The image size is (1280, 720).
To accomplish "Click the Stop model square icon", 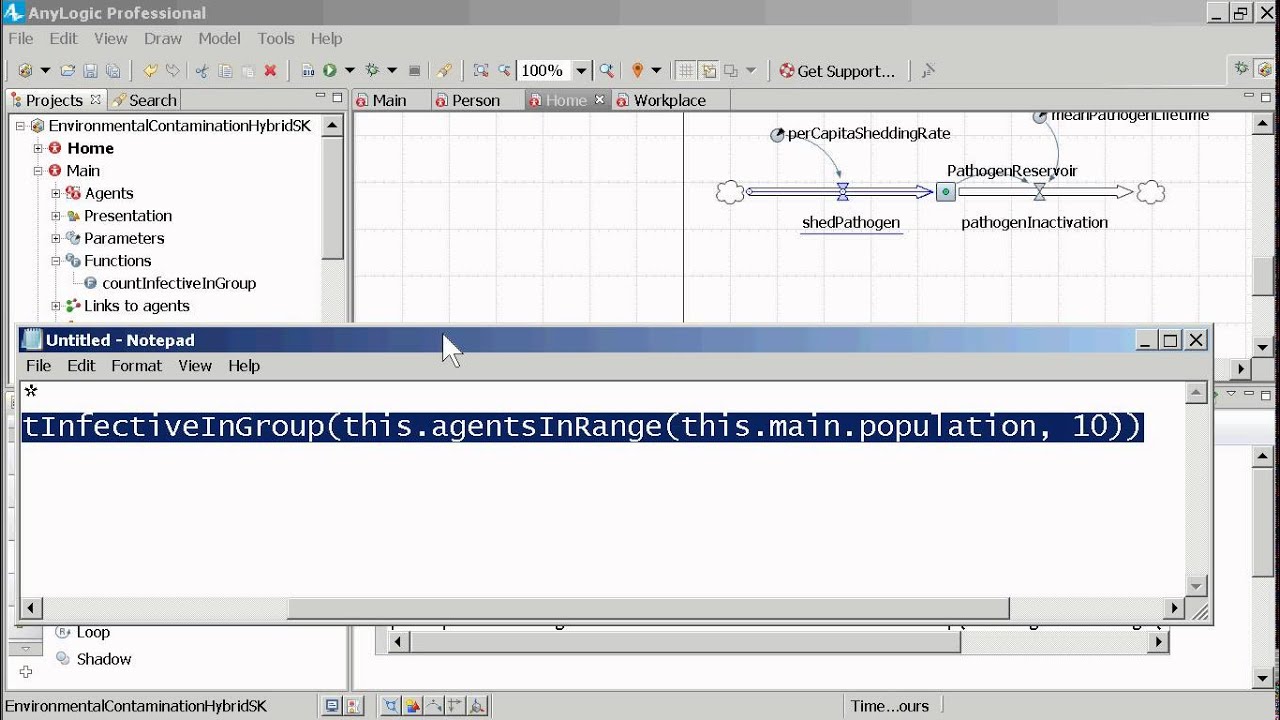I will 414,71.
